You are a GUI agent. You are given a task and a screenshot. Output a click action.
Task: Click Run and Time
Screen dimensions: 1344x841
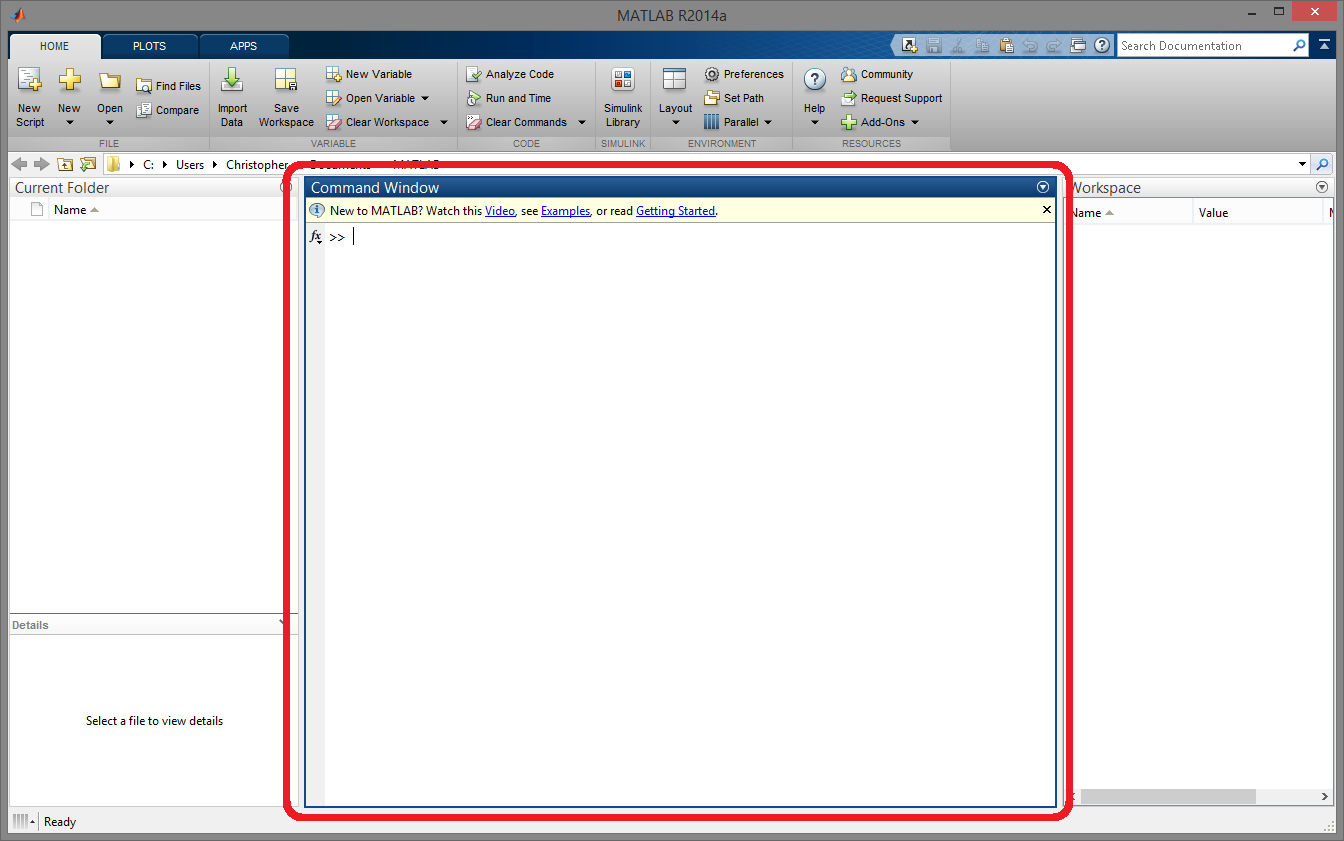click(x=509, y=98)
